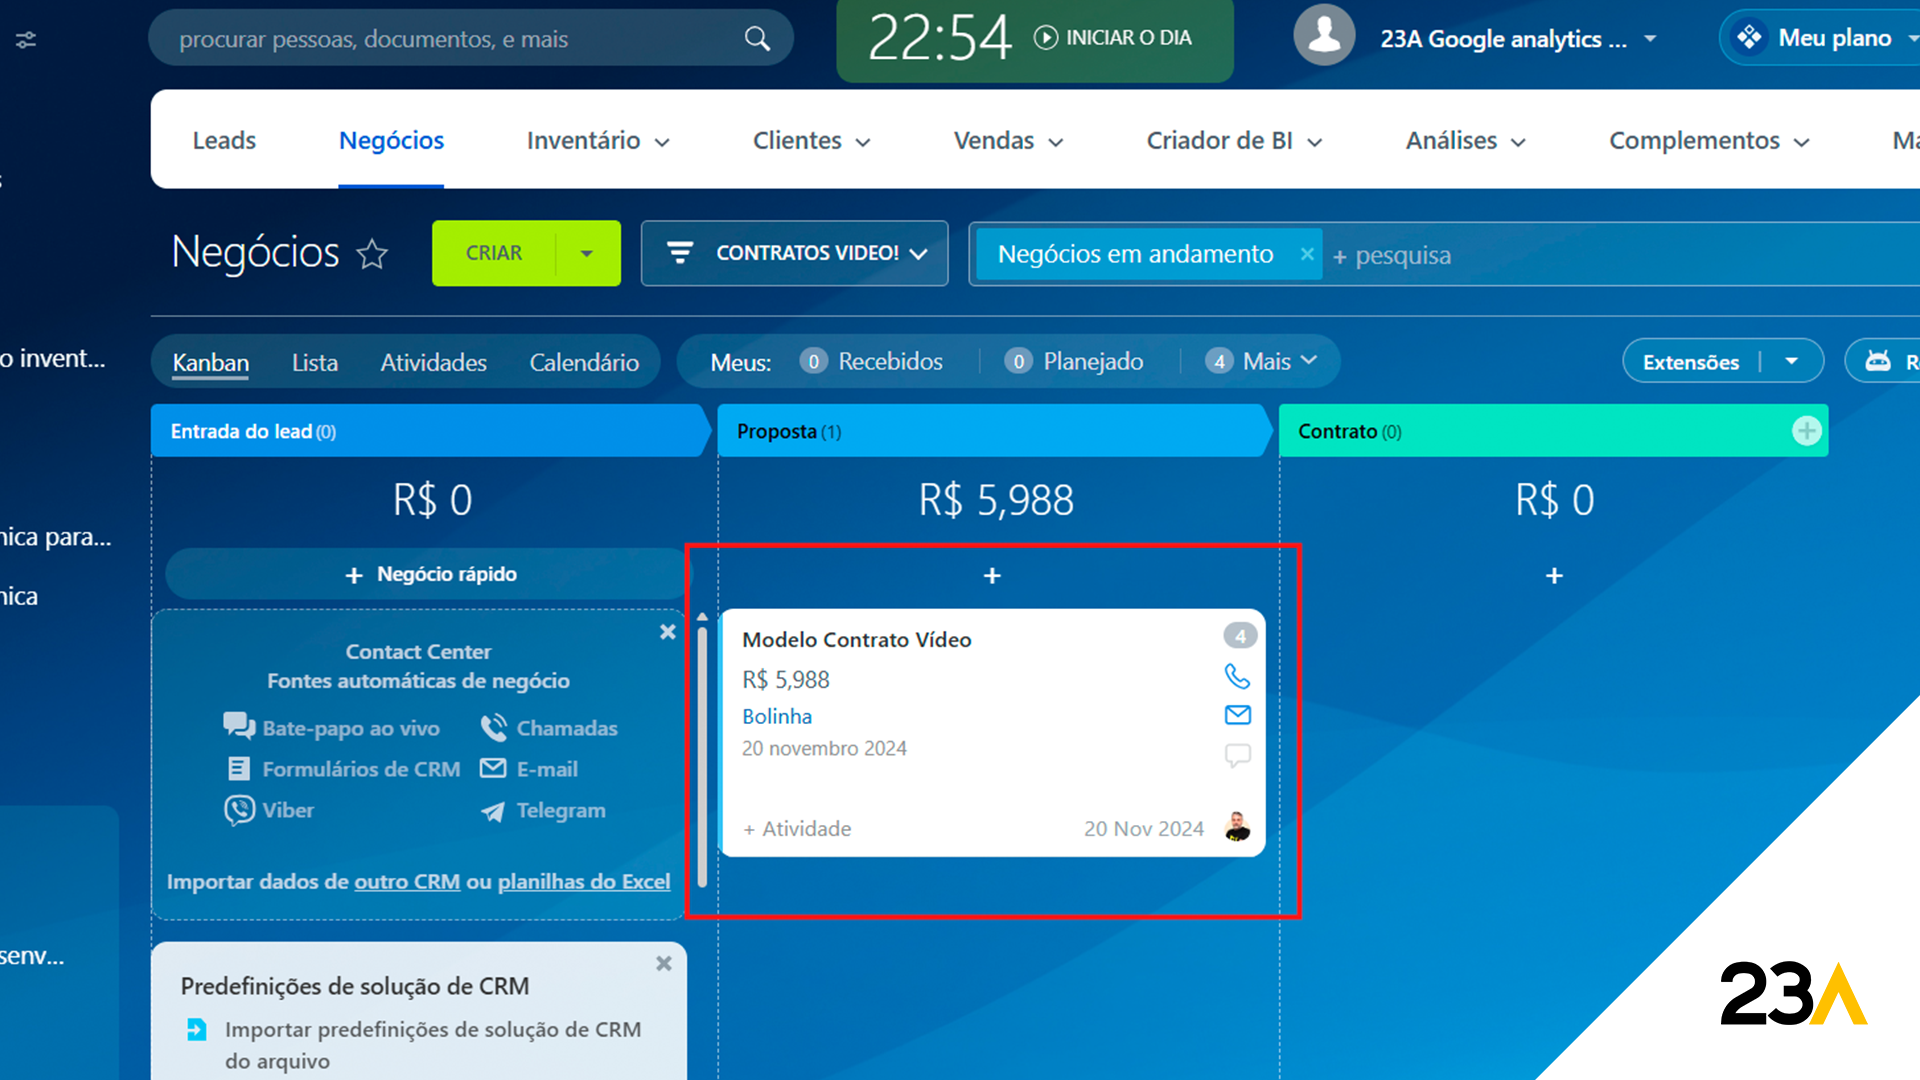Dismiss the Predefinições de solução de CRM panel
The height and width of the screenshot is (1080, 1920).
[664, 964]
